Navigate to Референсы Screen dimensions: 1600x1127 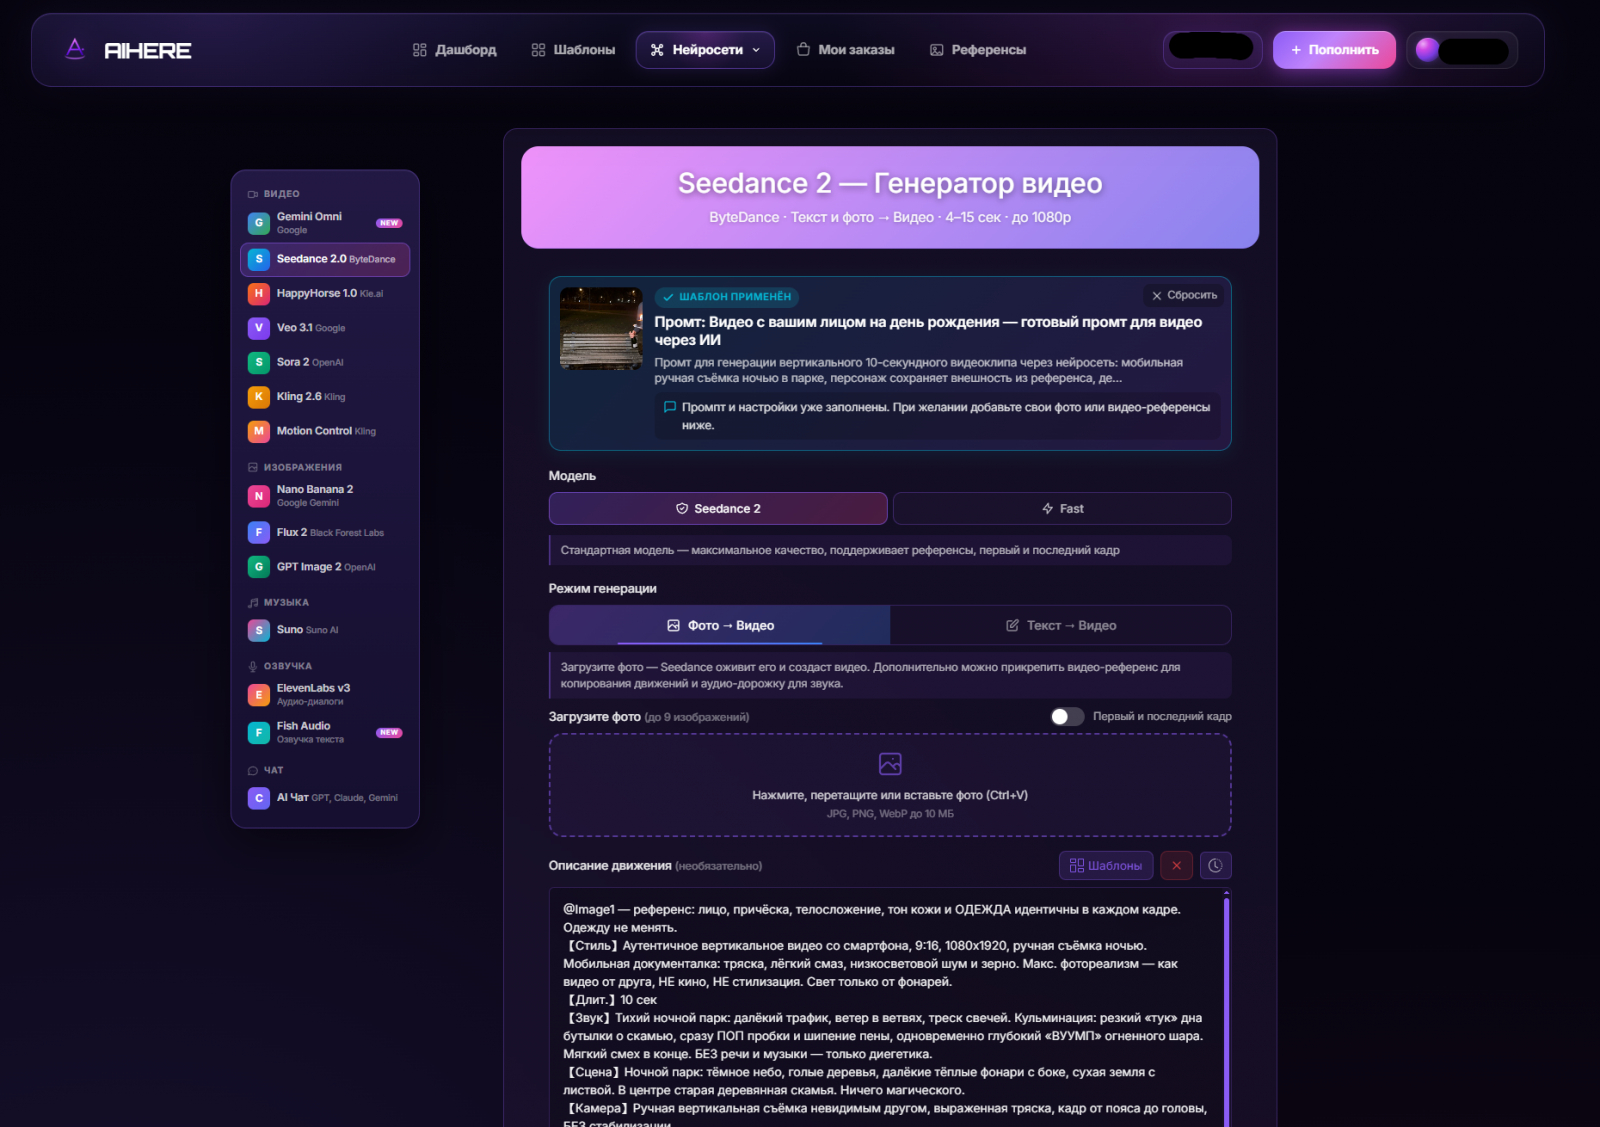pos(978,50)
